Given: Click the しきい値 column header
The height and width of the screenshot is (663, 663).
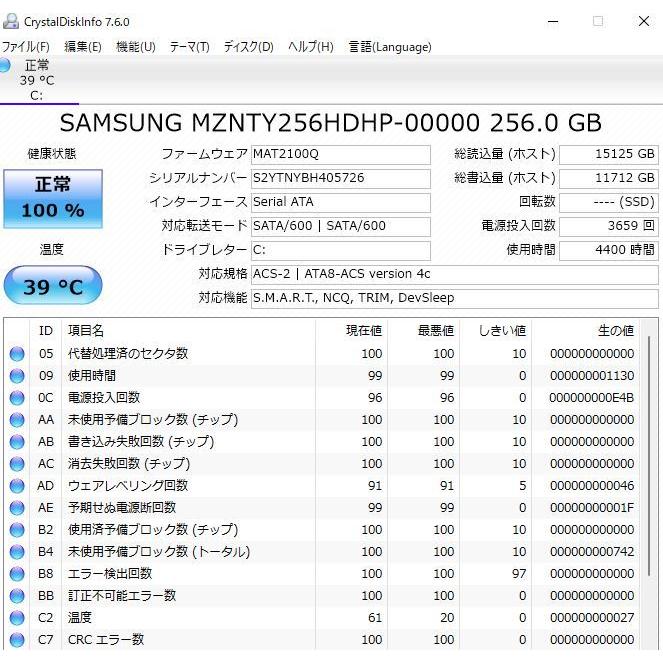Looking at the screenshot, I should 495,331.
